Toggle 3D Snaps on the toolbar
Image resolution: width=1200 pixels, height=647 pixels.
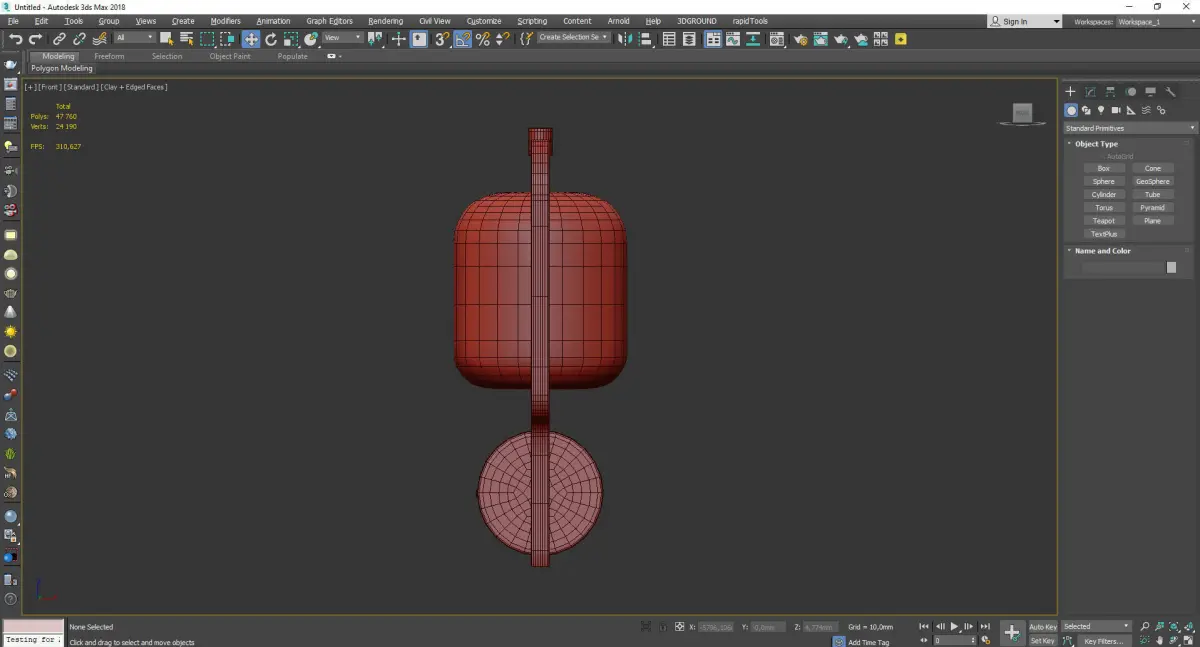pyautogui.click(x=441, y=39)
